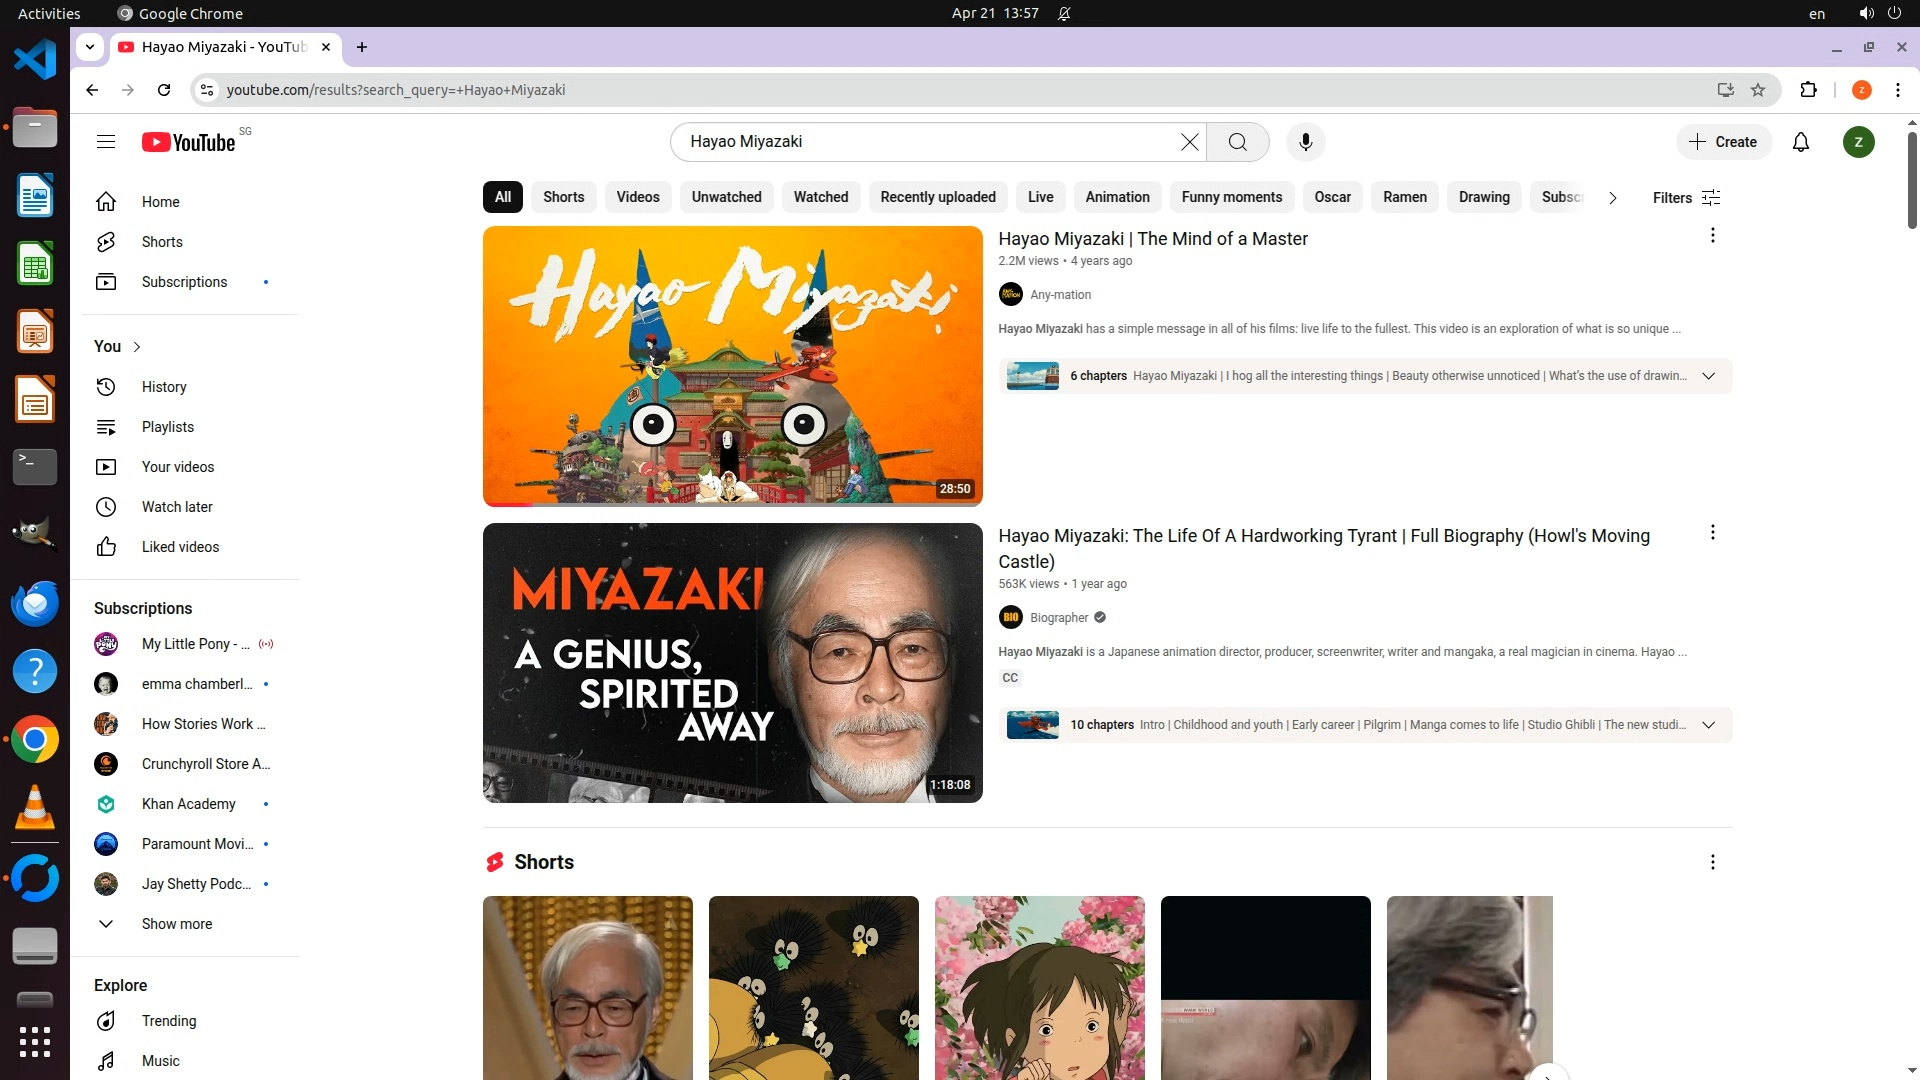Viewport: 1920px width, 1080px height.
Task: Expand the 10 chapters dropdown
Action: point(1708,725)
